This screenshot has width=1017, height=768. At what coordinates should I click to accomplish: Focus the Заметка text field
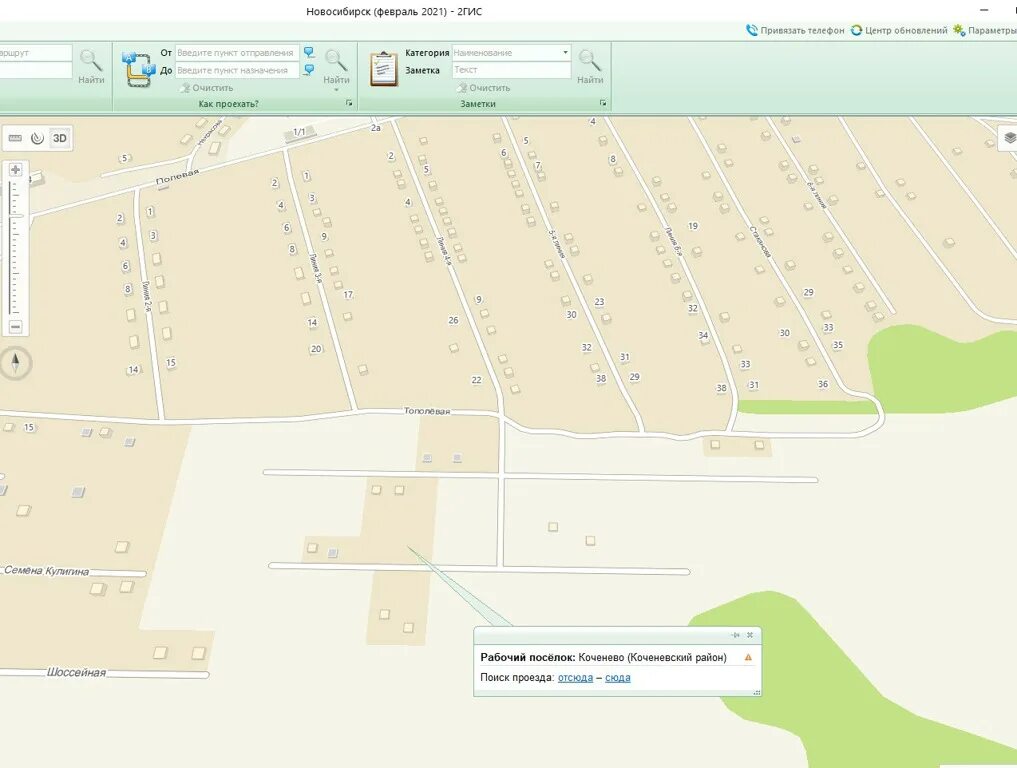click(511, 70)
